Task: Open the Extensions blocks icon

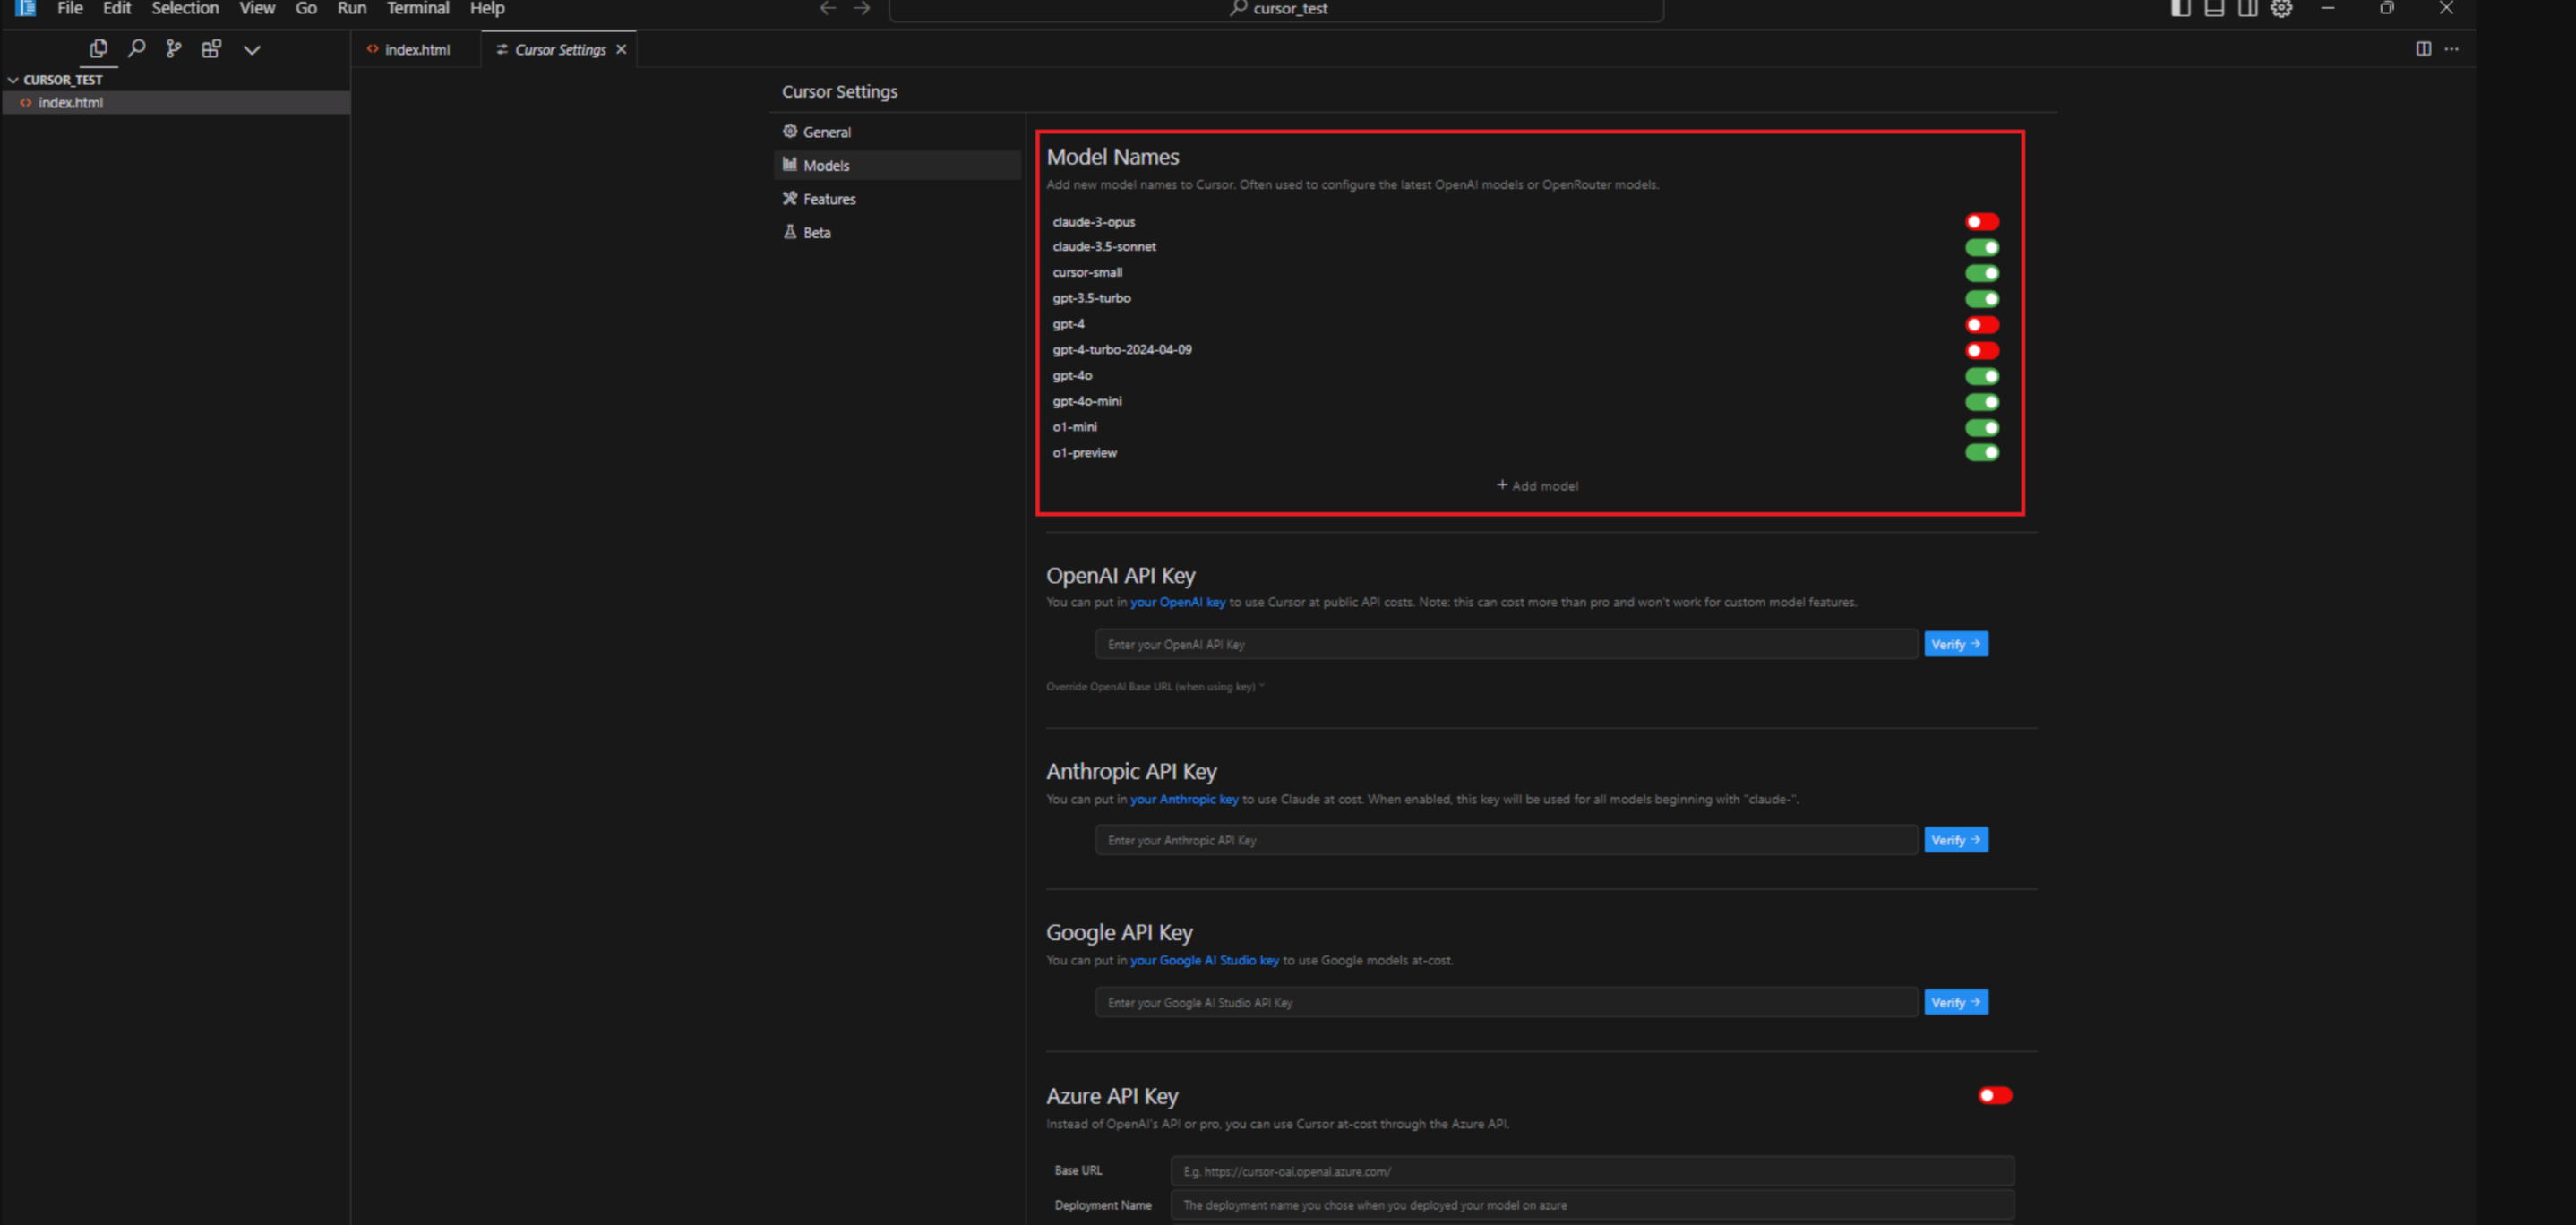Action: (x=211, y=48)
